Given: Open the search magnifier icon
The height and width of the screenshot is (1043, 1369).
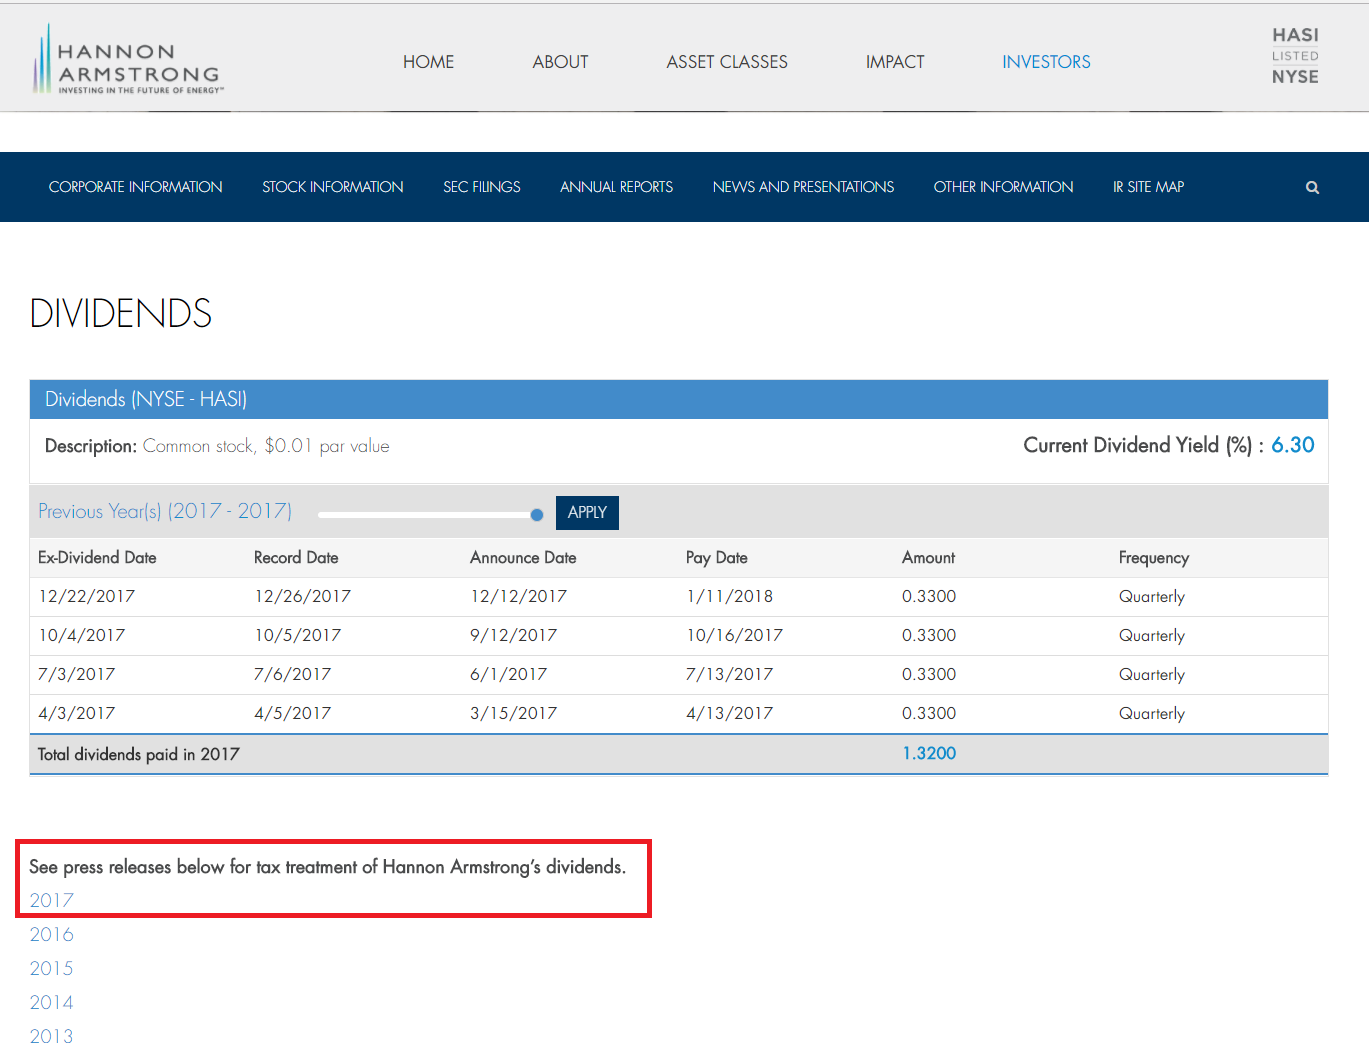Looking at the screenshot, I should [1312, 187].
